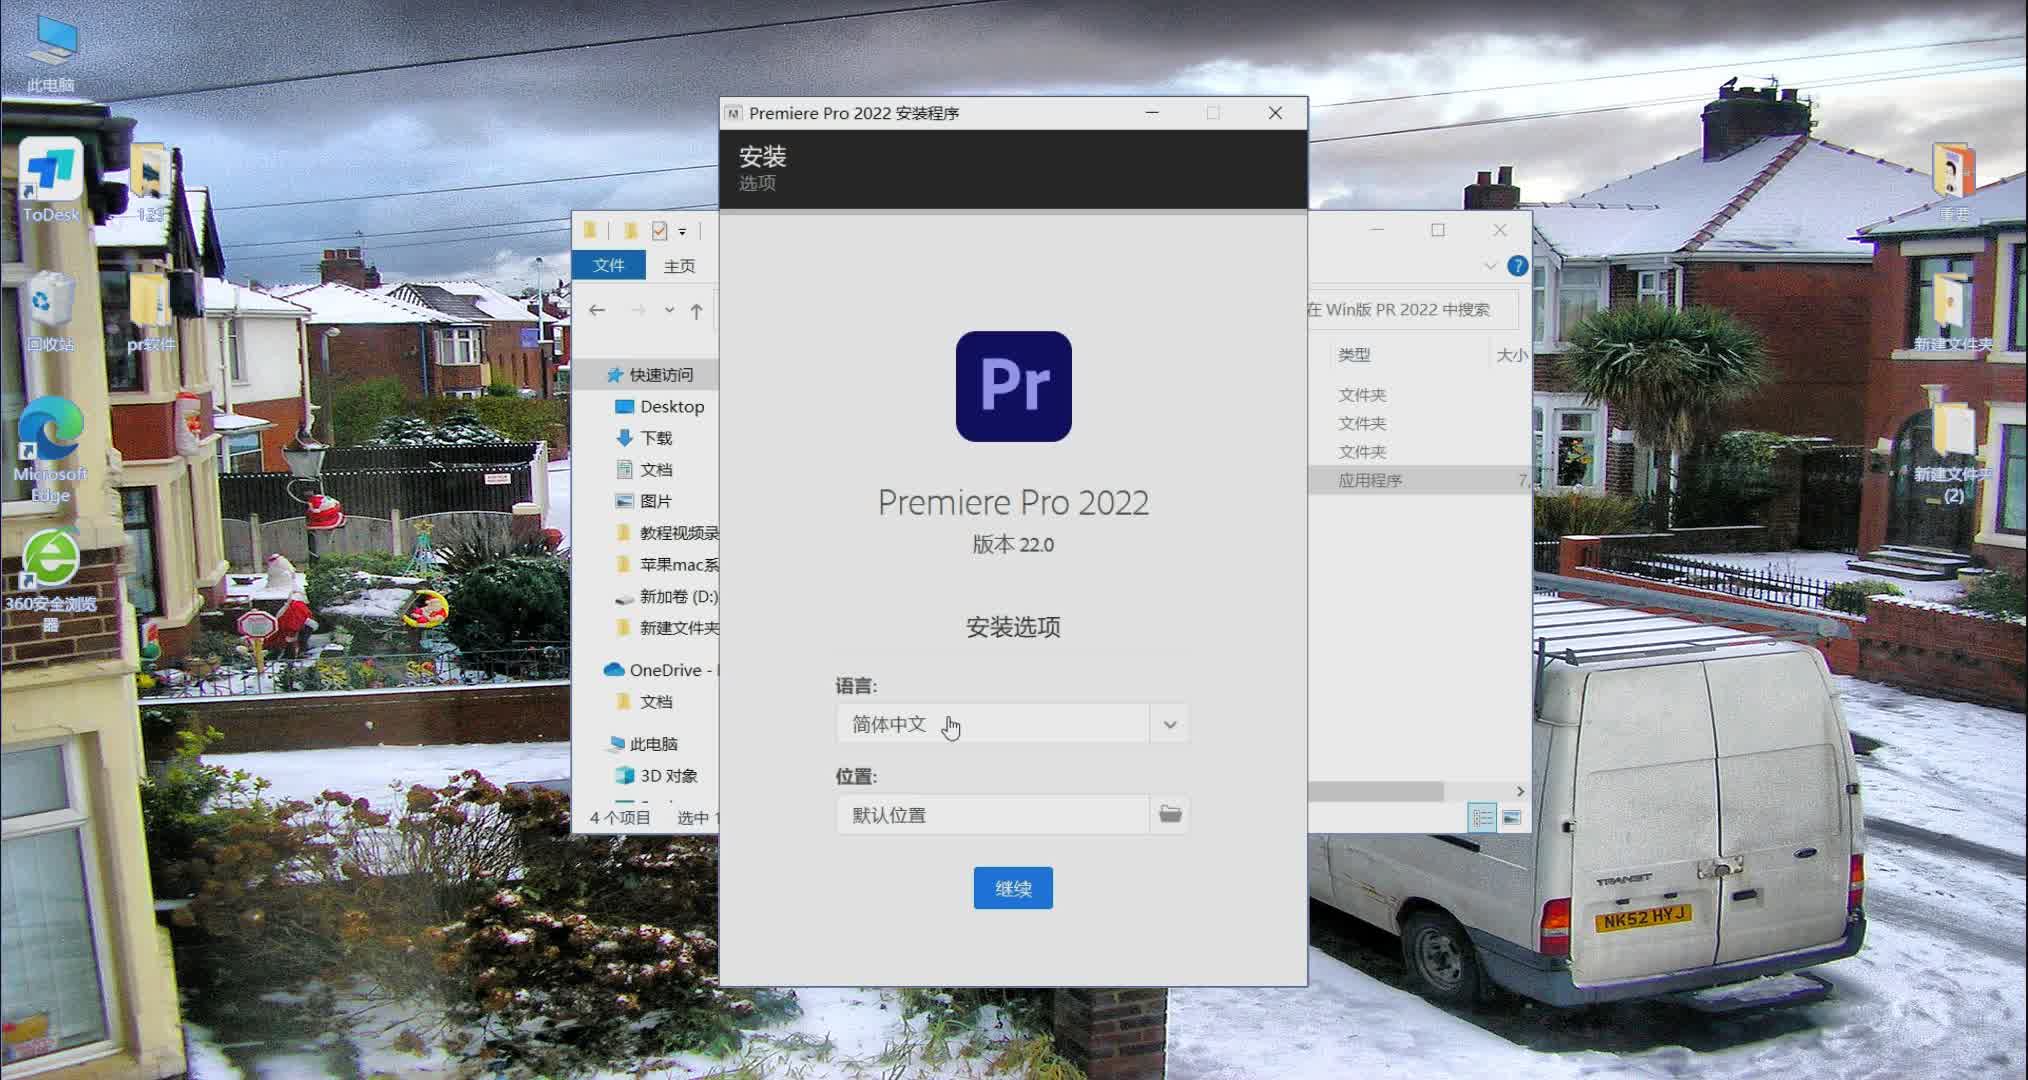Click File Explorer forward arrow
The width and height of the screenshot is (2028, 1080).
(638, 310)
